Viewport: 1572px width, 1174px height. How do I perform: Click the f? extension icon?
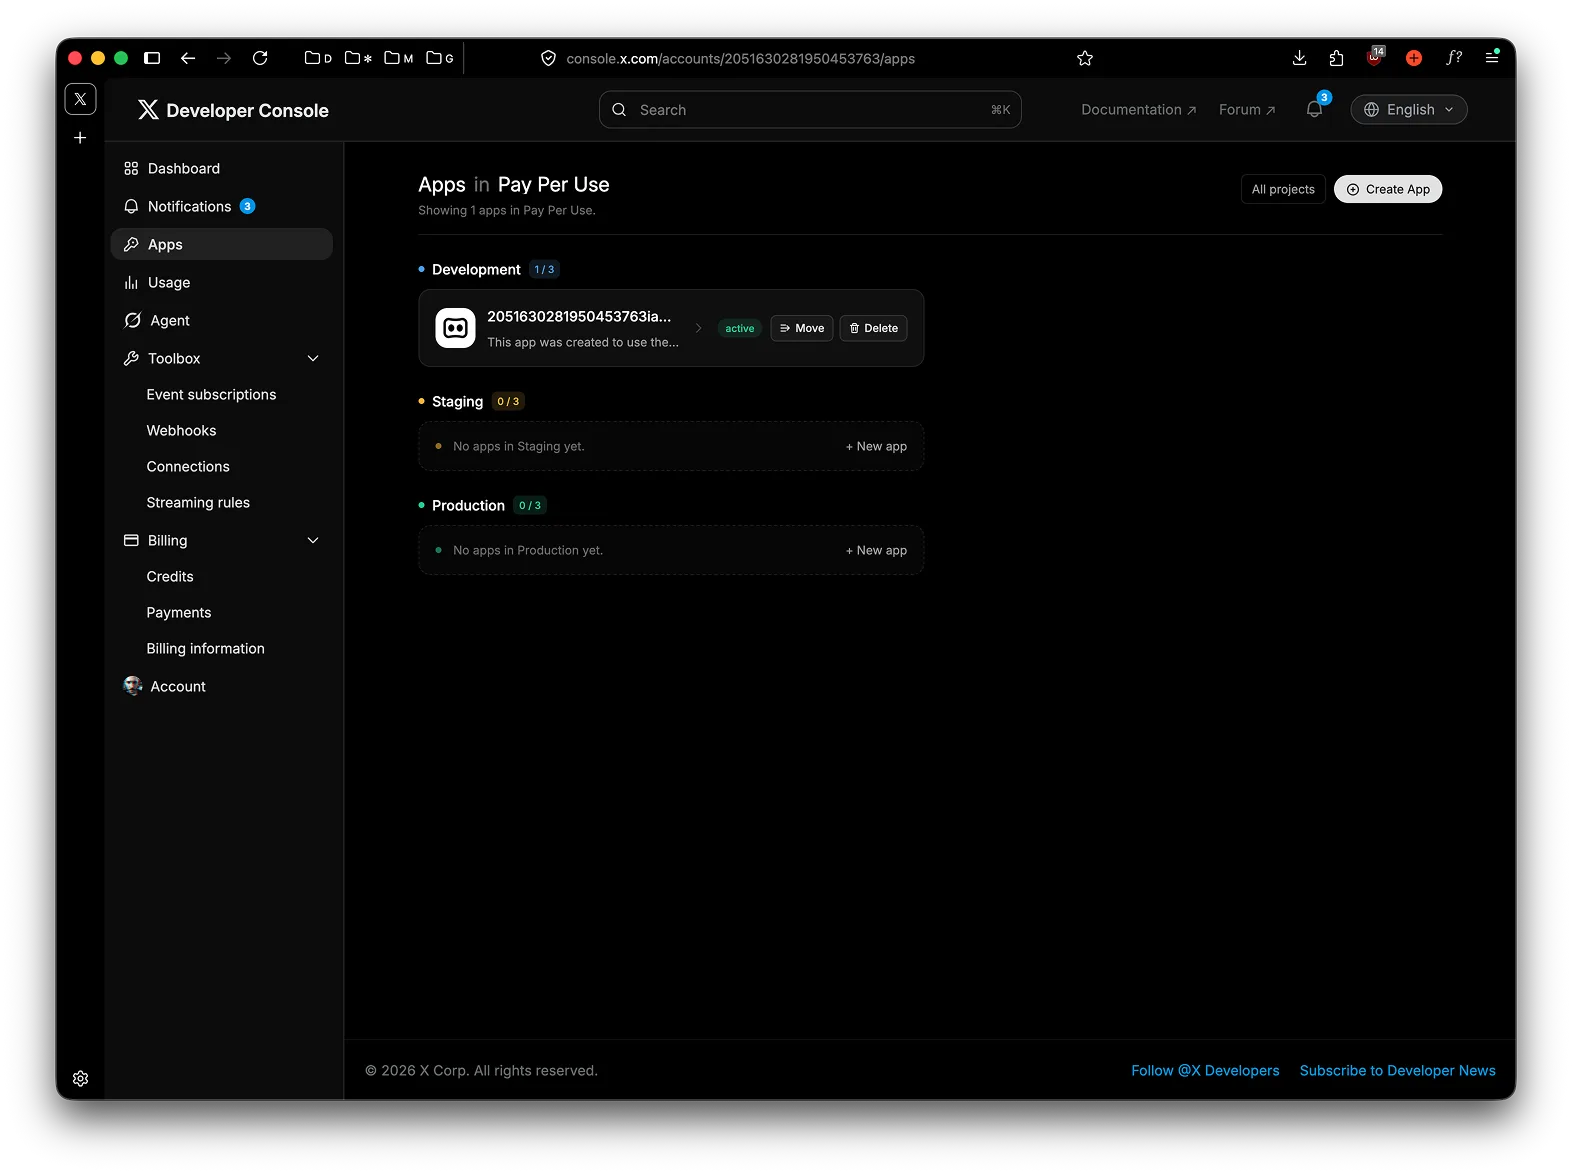point(1454,58)
